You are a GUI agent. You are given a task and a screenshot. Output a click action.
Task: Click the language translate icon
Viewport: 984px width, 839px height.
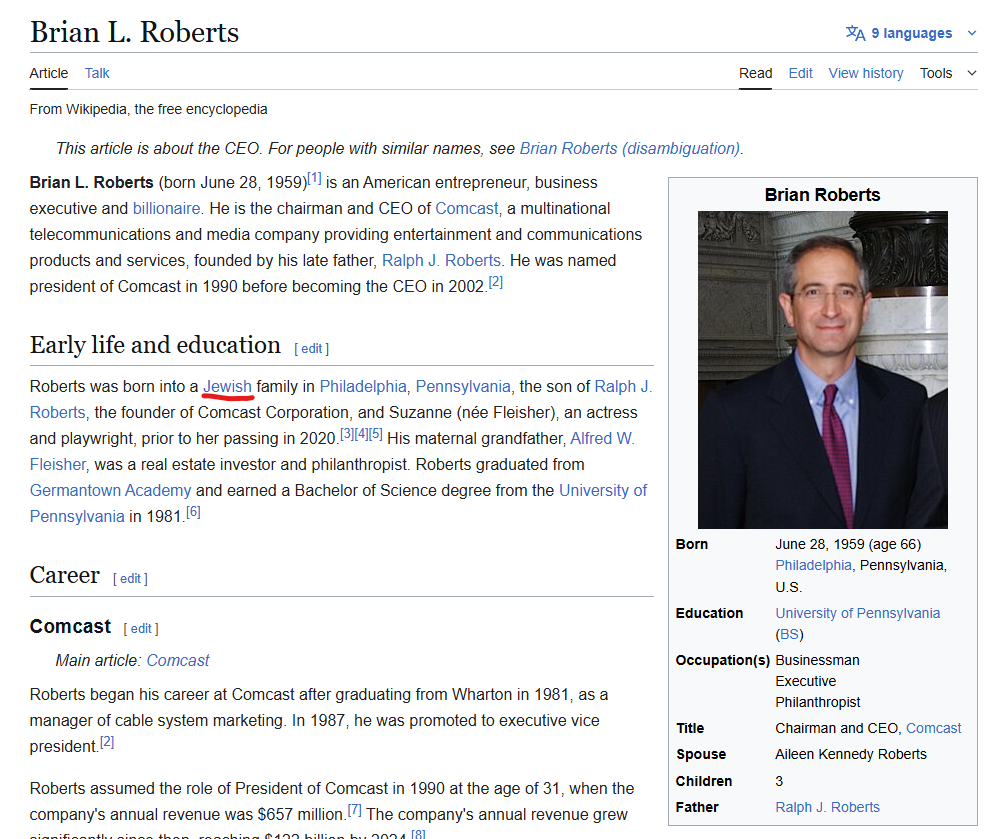(x=855, y=33)
